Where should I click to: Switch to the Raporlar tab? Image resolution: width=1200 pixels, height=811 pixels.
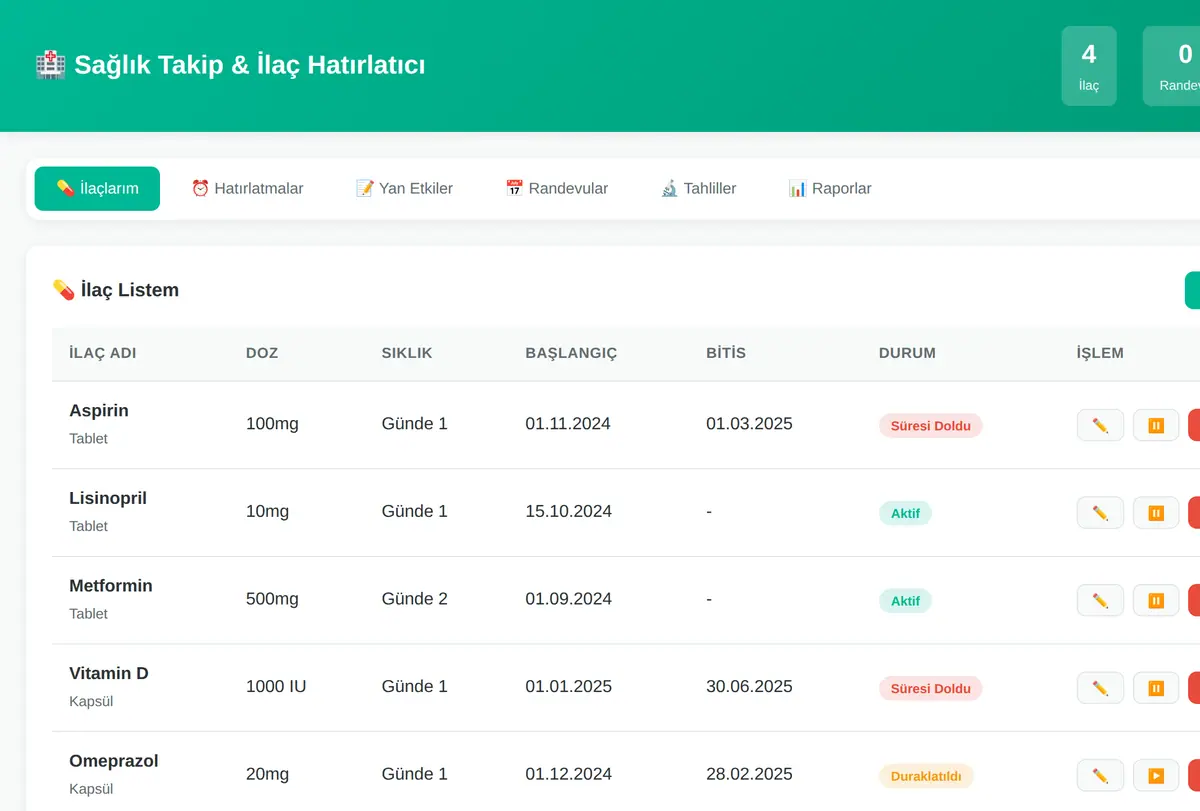click(x=829, y=188)
